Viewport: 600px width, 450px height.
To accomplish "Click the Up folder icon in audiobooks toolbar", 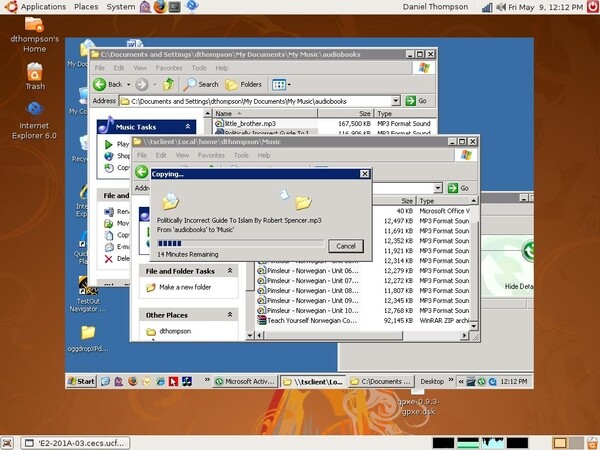I will [169, 84].
